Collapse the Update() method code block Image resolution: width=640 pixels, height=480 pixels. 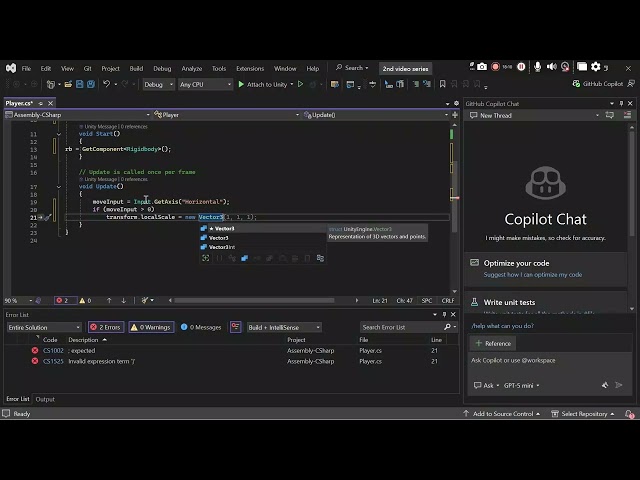[59, 187]
